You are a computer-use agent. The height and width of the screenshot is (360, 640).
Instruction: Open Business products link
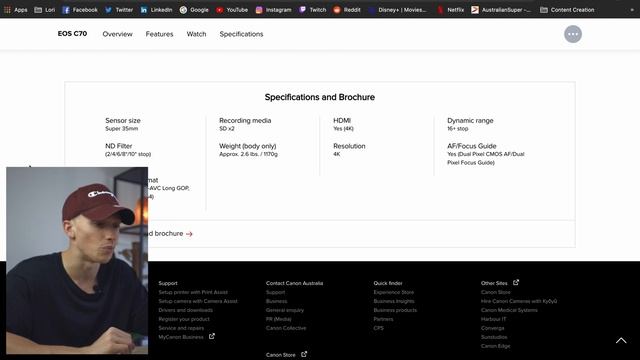point(395,310)
